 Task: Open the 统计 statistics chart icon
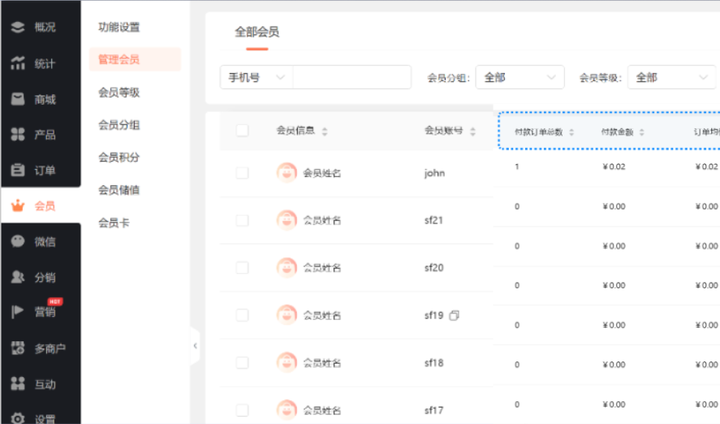[x=18, y=64]
